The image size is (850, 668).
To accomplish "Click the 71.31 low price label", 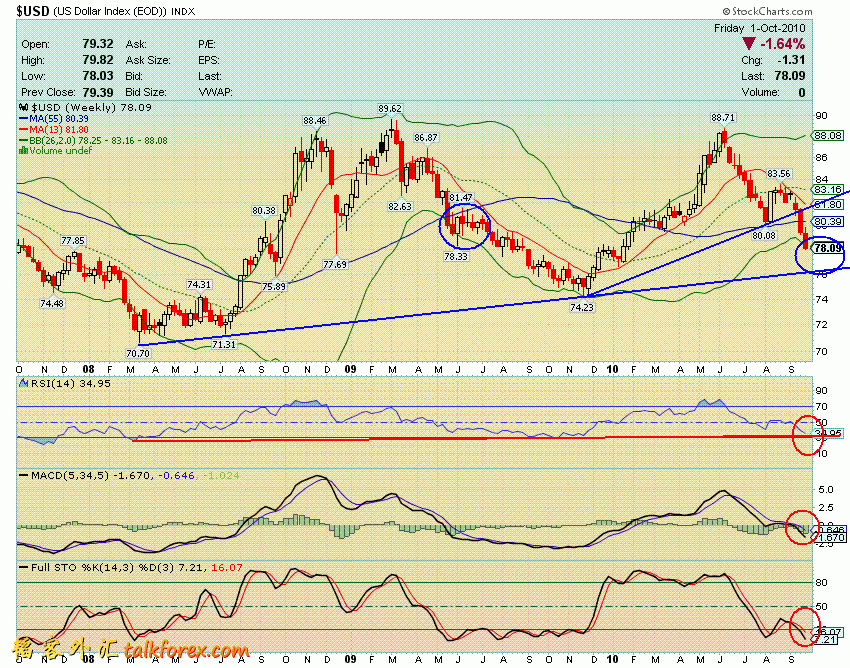I will [224, 344].
